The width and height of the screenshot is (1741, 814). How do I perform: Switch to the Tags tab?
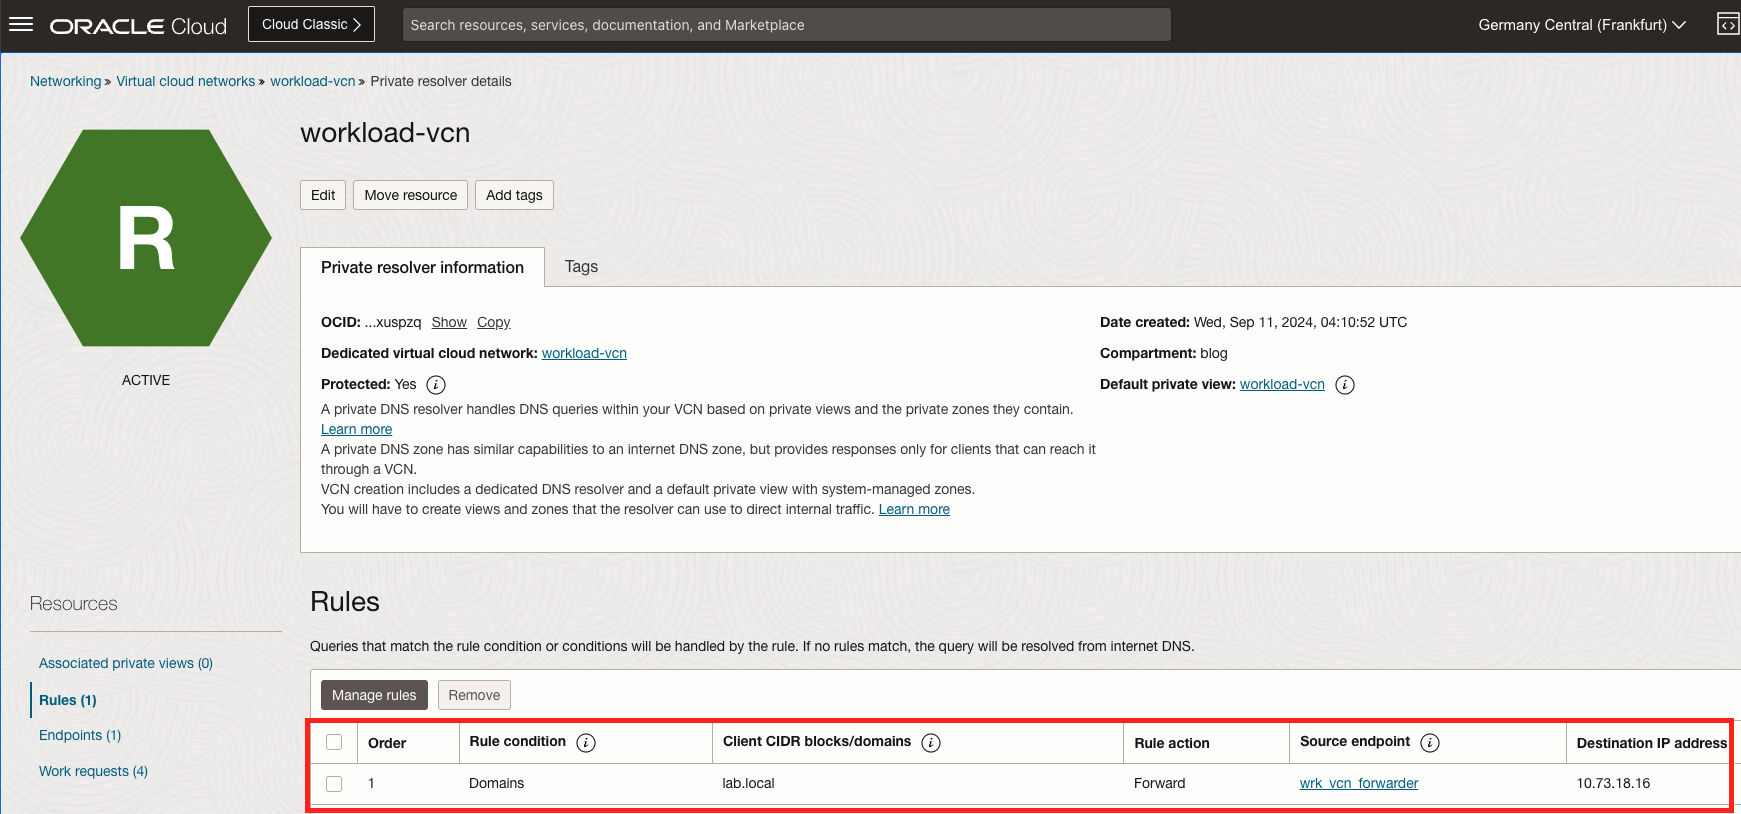[581, 267]
